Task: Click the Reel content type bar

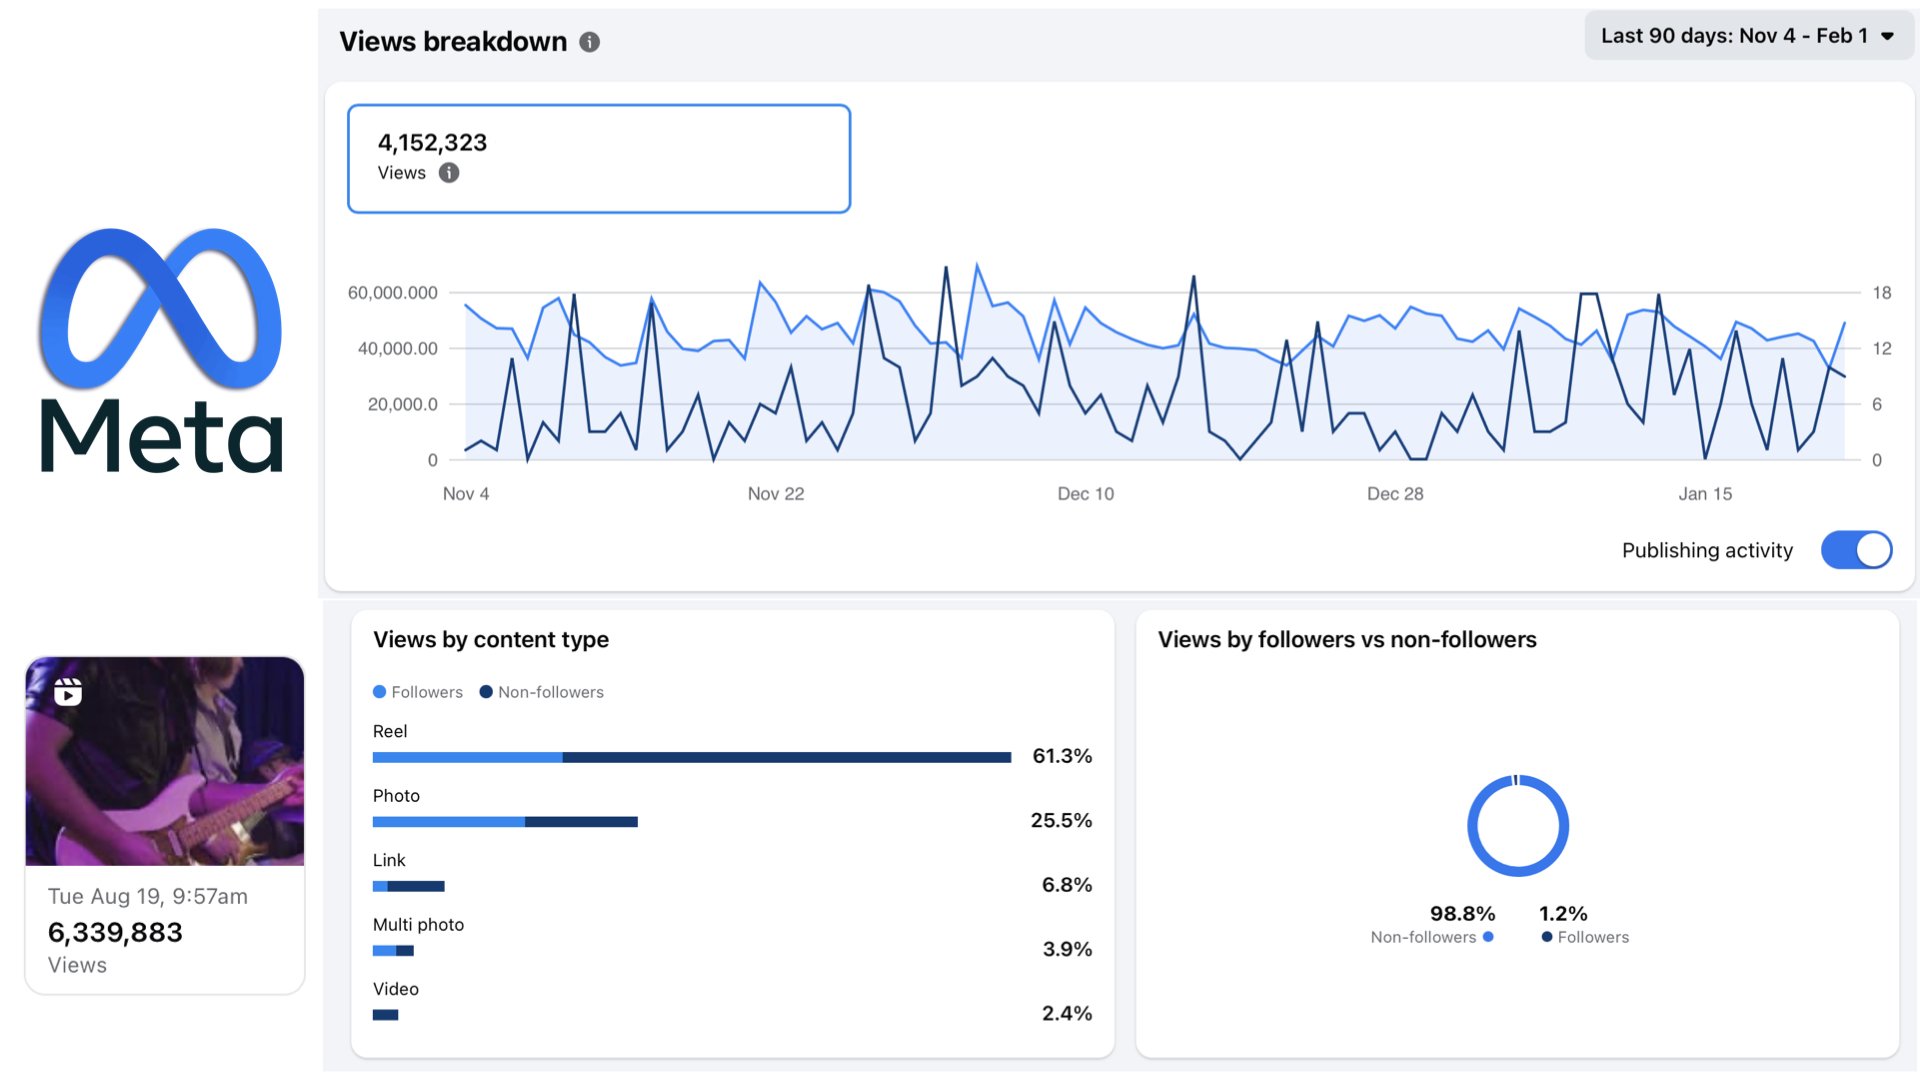Action: tap(691, 758)
